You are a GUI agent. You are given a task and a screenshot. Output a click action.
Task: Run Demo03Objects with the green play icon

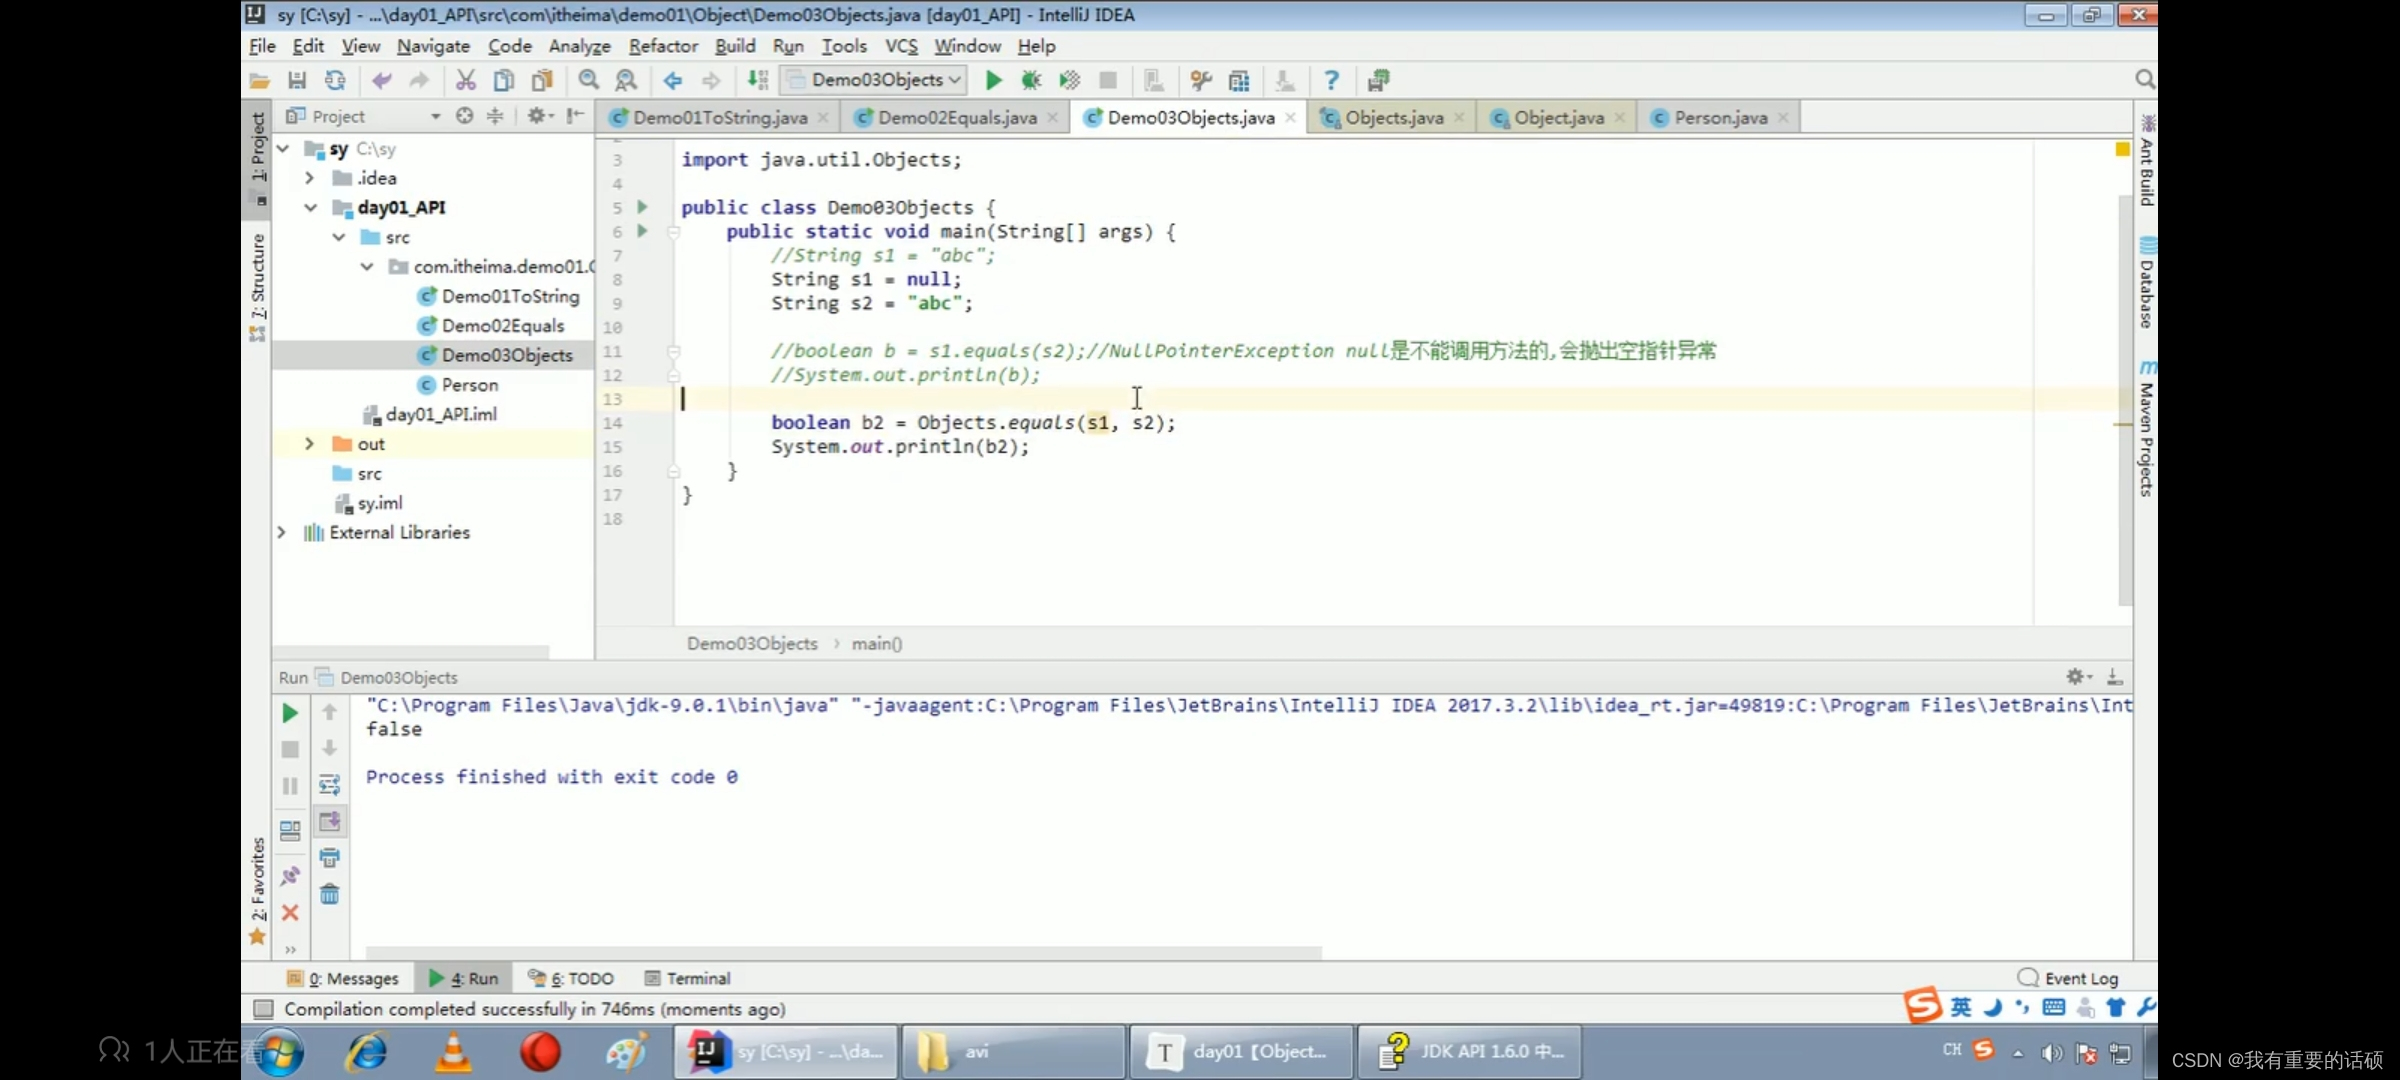[993, 81]
